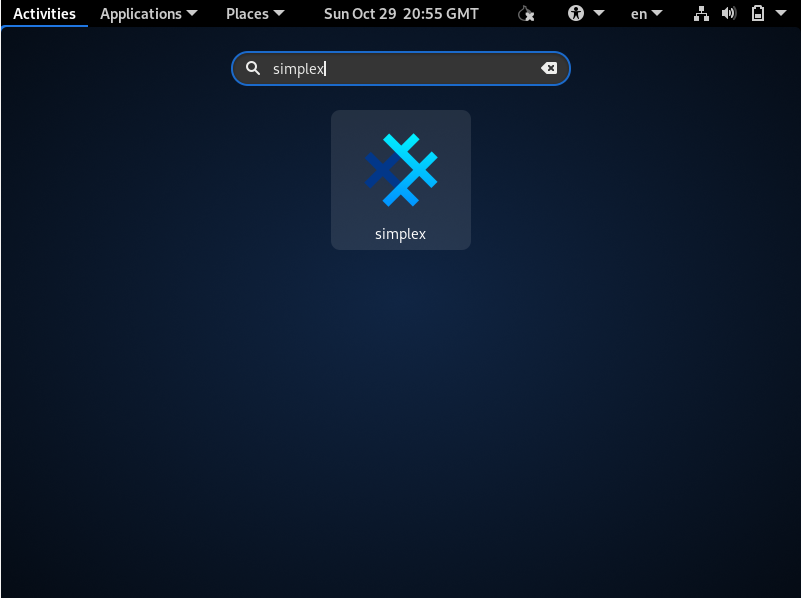Image resolution: width=801 pixels, height=598 pixels.
Task: Open the clock showing Sun Oct 29 20:55
Action: pos(401,14)
